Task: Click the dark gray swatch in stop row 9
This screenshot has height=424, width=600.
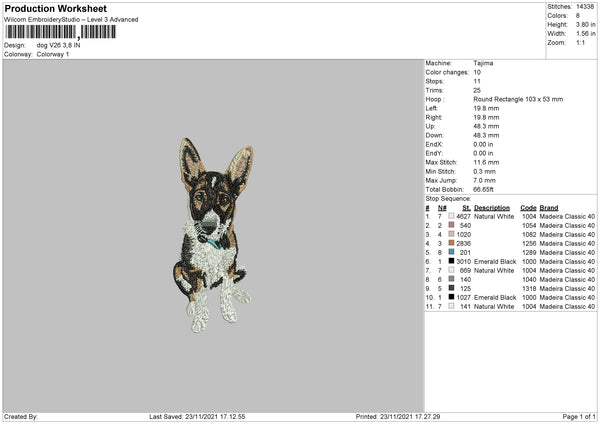Action: click(x=452, y=288)
